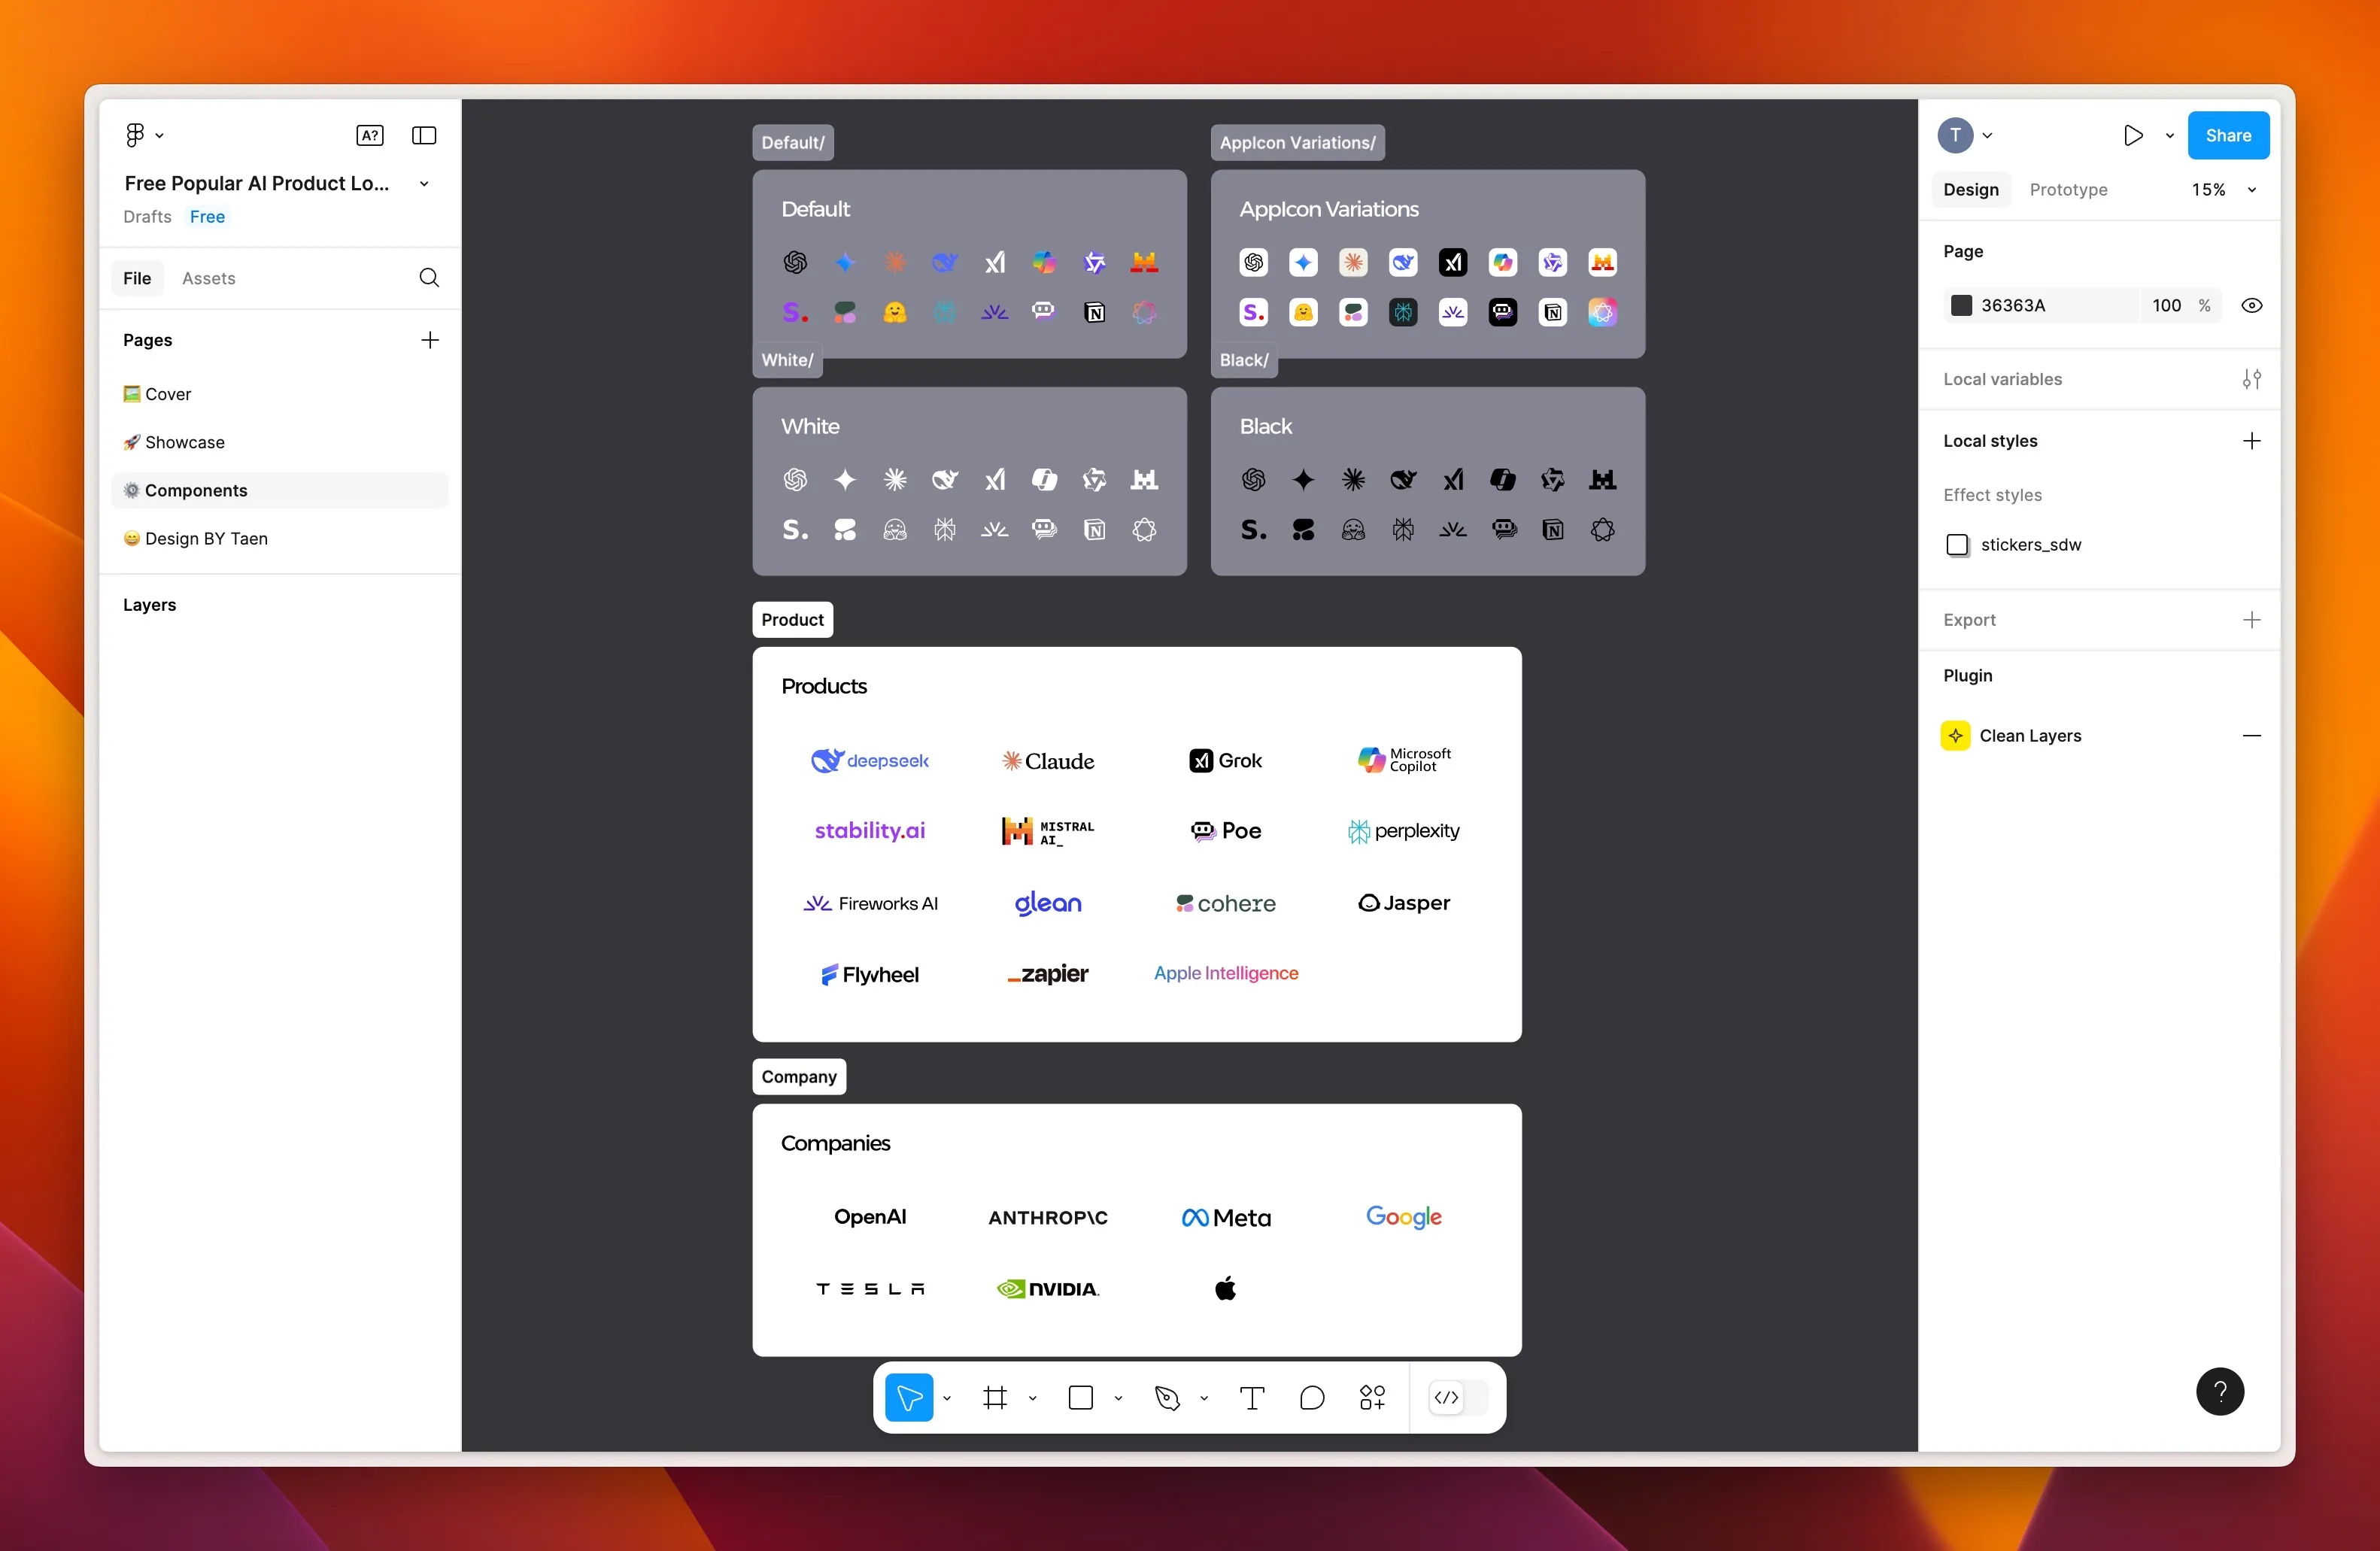
Task: Click the blue Share button
Action: (2227, 135)
